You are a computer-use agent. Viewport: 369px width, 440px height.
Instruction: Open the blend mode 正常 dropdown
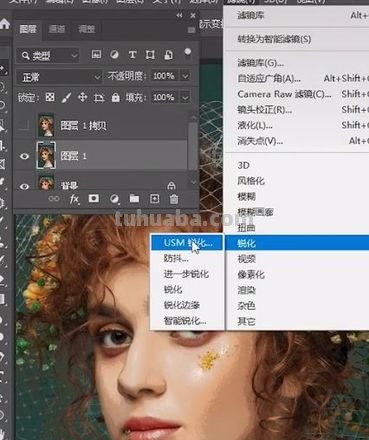pos(59,77)
